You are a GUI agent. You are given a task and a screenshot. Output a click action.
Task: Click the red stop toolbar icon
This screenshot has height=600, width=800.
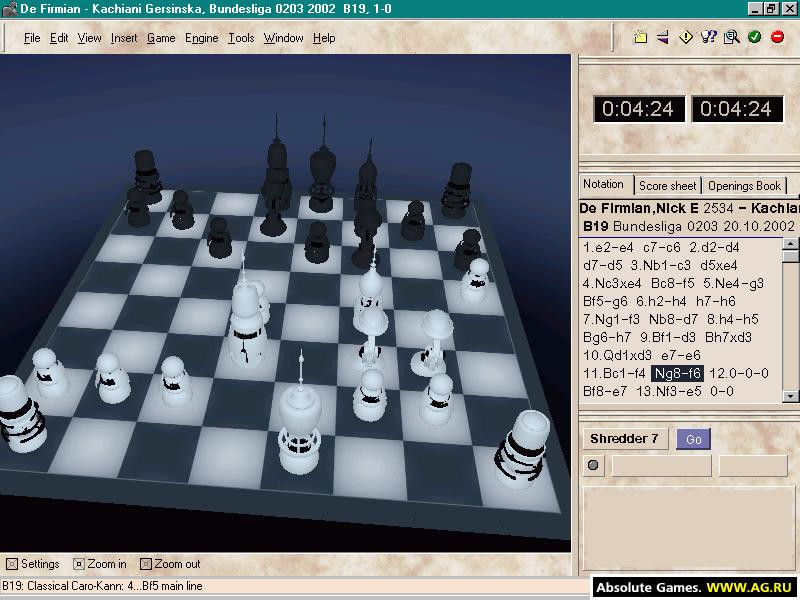(x=778, y=37)
